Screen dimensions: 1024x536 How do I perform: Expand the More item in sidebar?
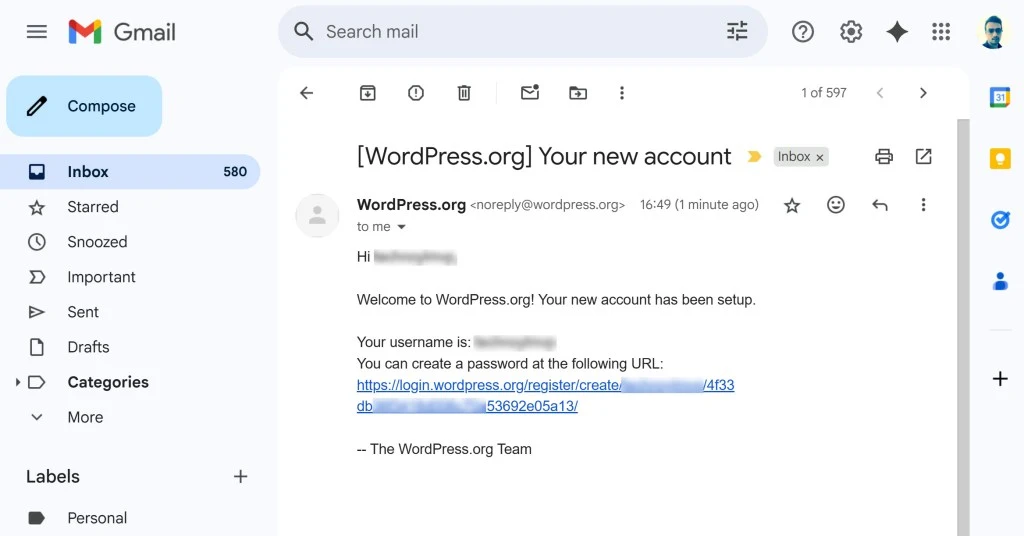click(85, 417)
